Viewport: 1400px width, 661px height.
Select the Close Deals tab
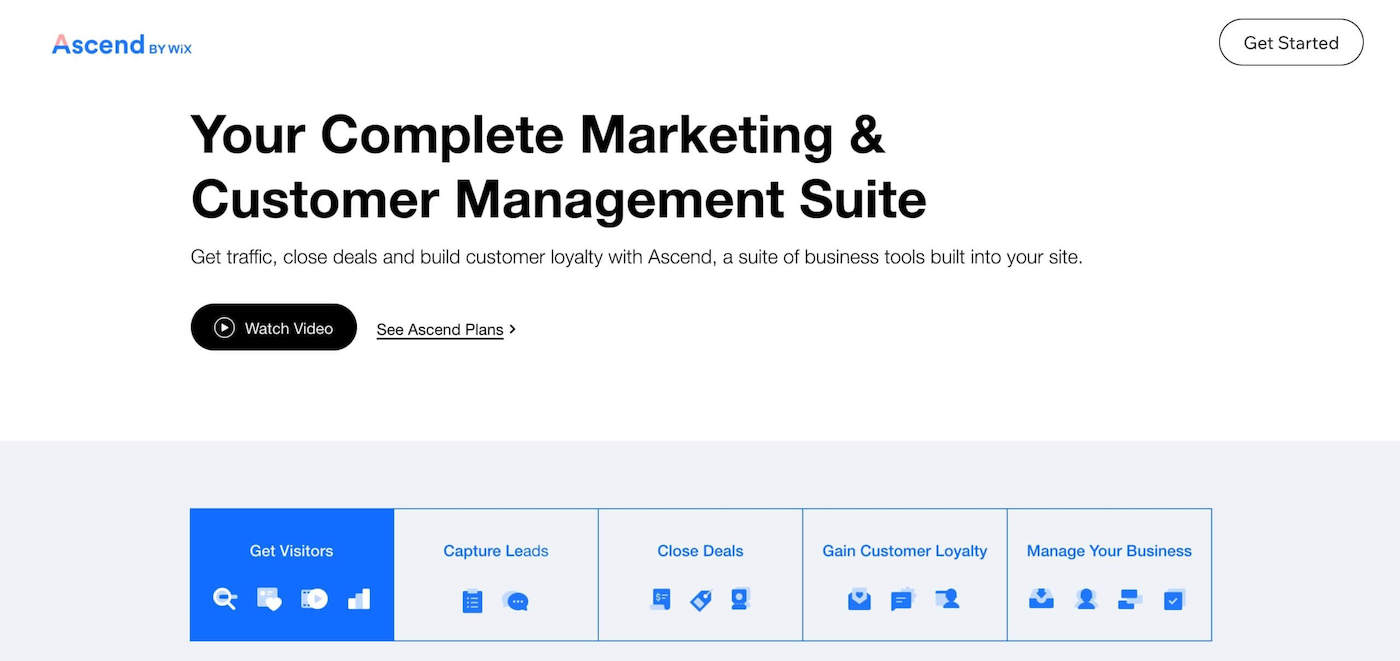click(700, 574)
